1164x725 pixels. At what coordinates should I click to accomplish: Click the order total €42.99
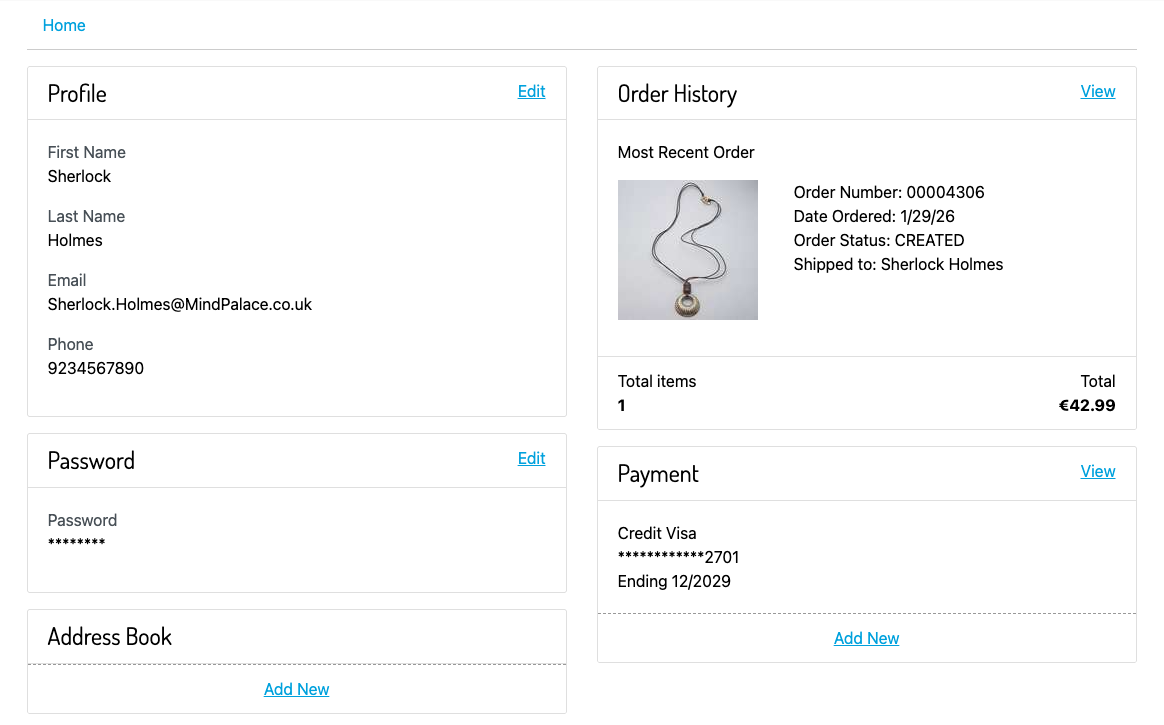[x=1087, y=405]
